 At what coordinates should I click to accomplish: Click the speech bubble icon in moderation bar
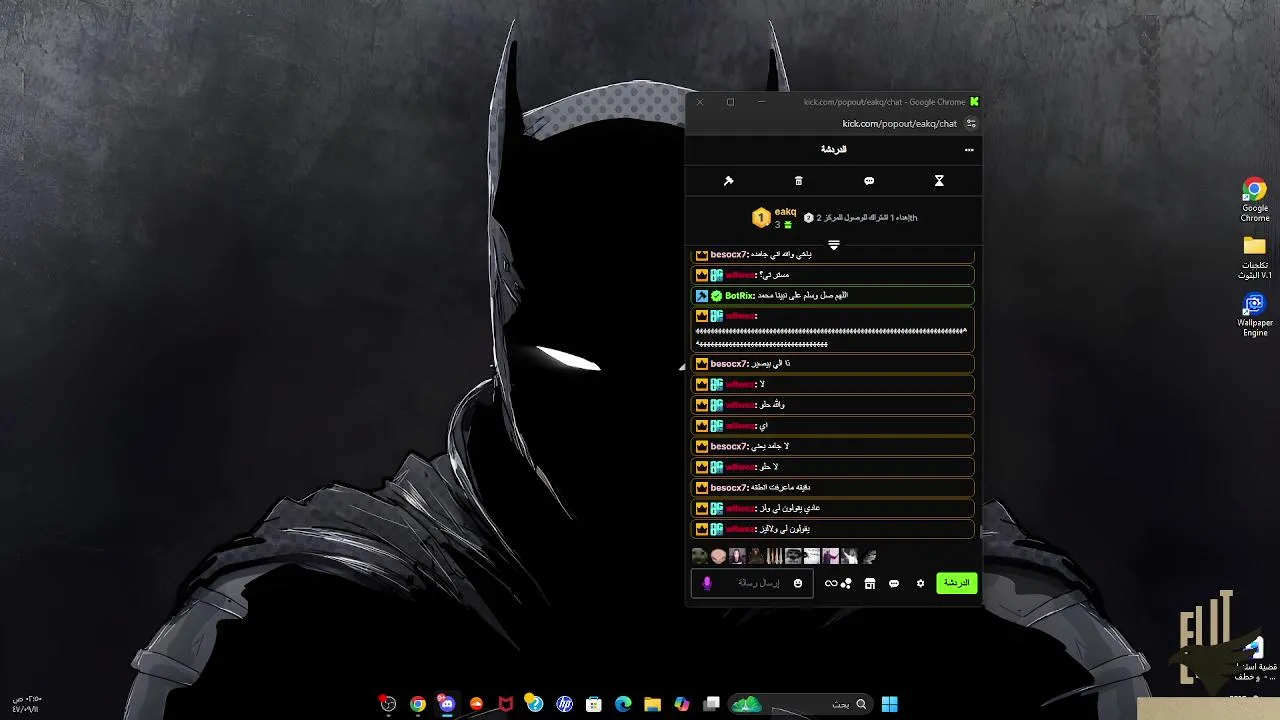869,181
